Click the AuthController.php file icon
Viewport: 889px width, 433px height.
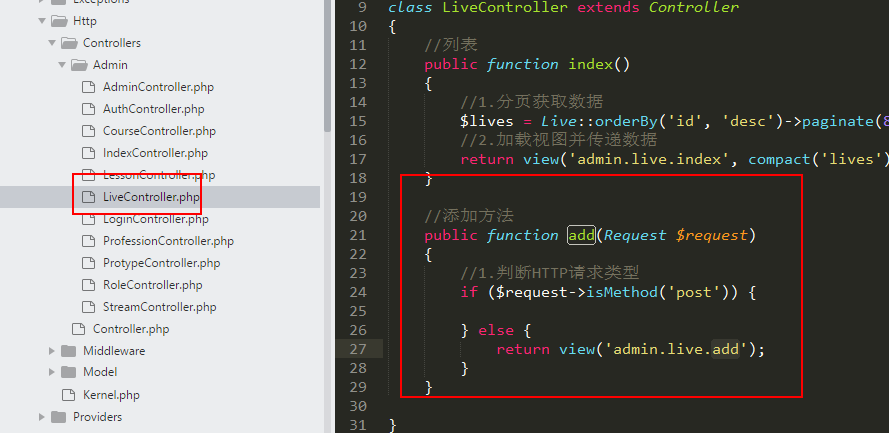pos(88,109)
